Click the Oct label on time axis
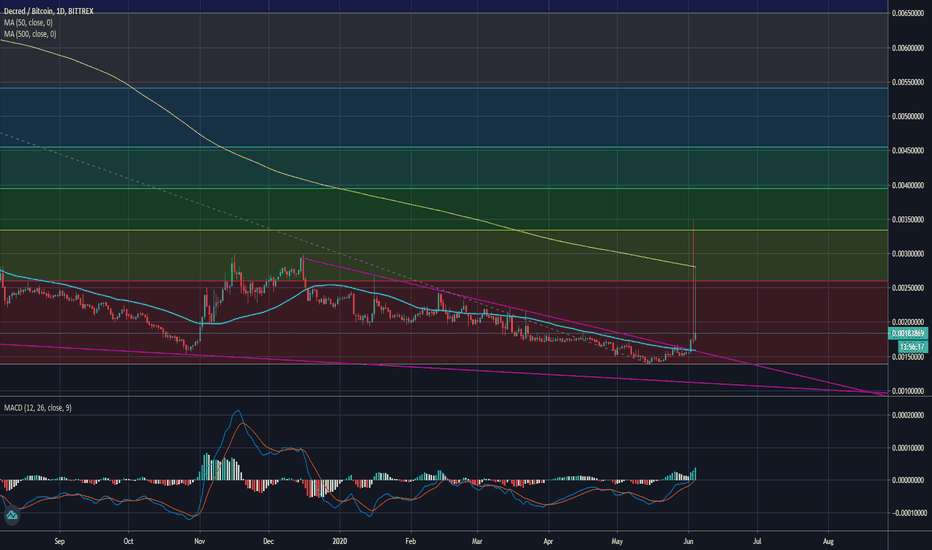The image size is (932, 550). [128, 542]
